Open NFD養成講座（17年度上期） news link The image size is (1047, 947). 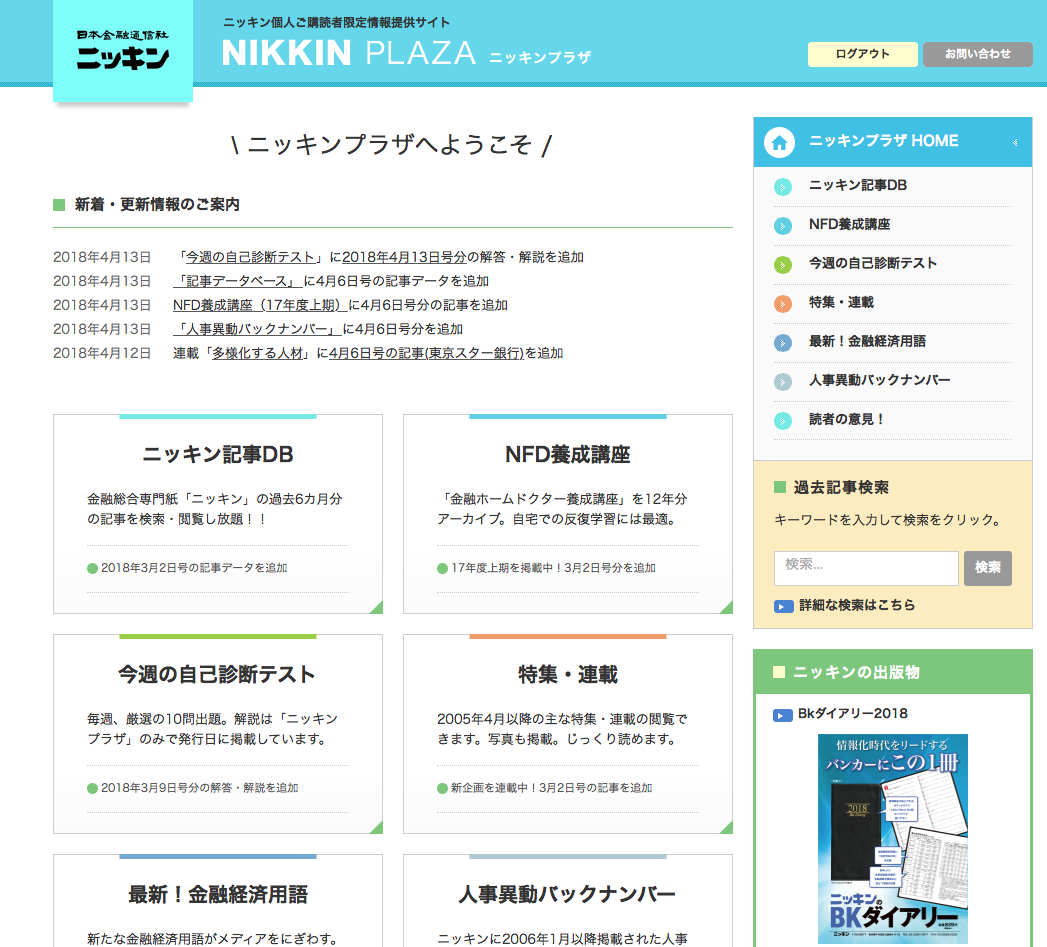260,305
